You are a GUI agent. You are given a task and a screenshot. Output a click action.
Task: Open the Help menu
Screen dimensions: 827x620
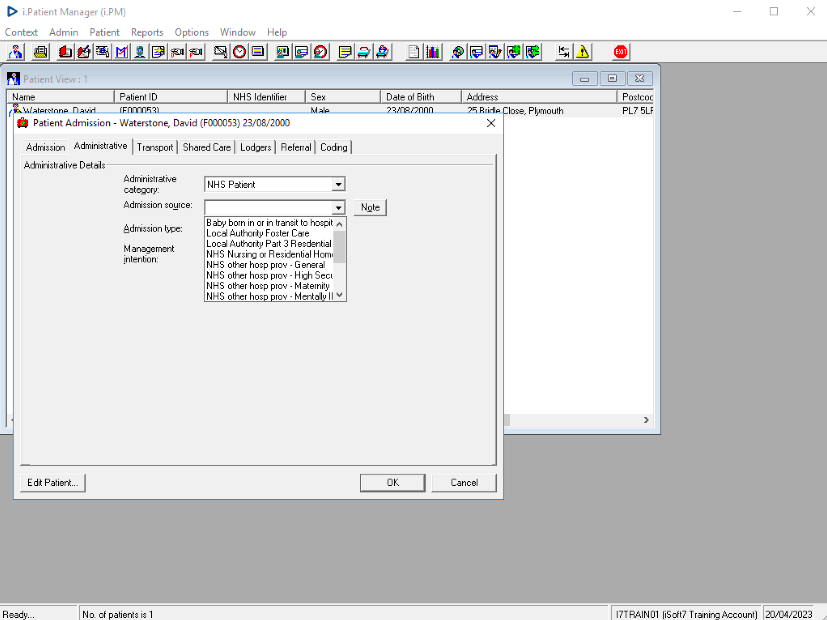click(277, 32)
